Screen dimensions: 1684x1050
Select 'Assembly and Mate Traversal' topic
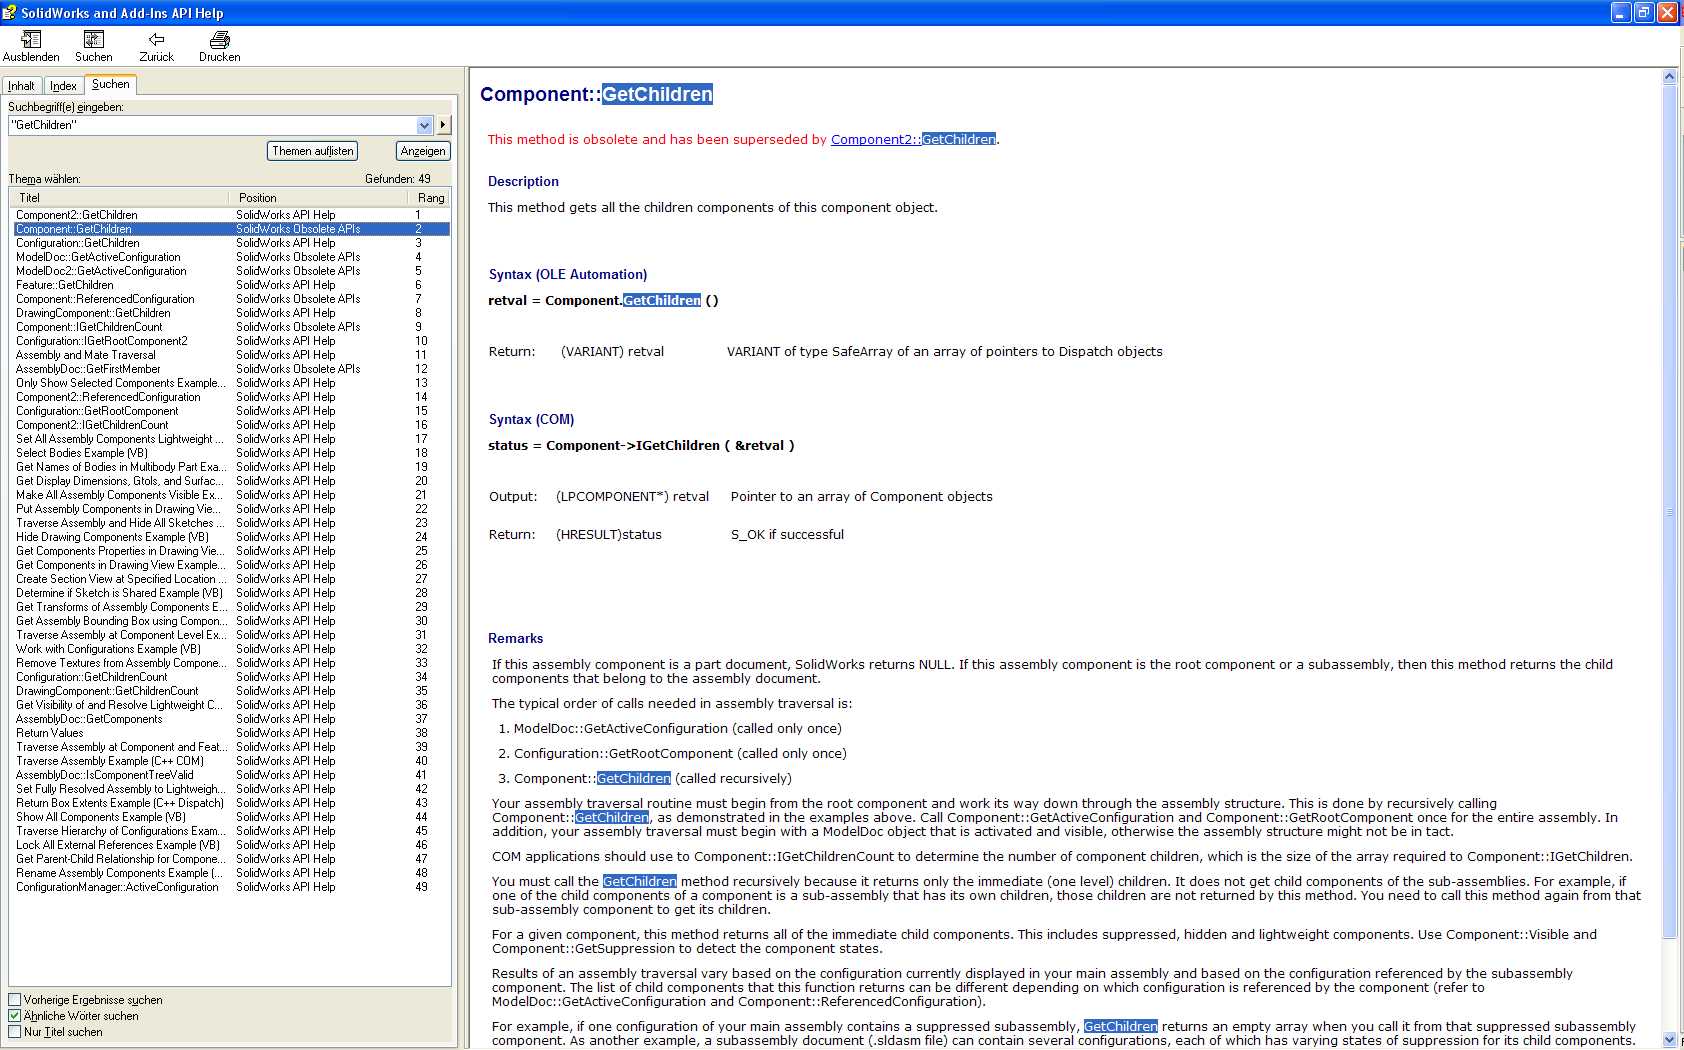(231, 355)
